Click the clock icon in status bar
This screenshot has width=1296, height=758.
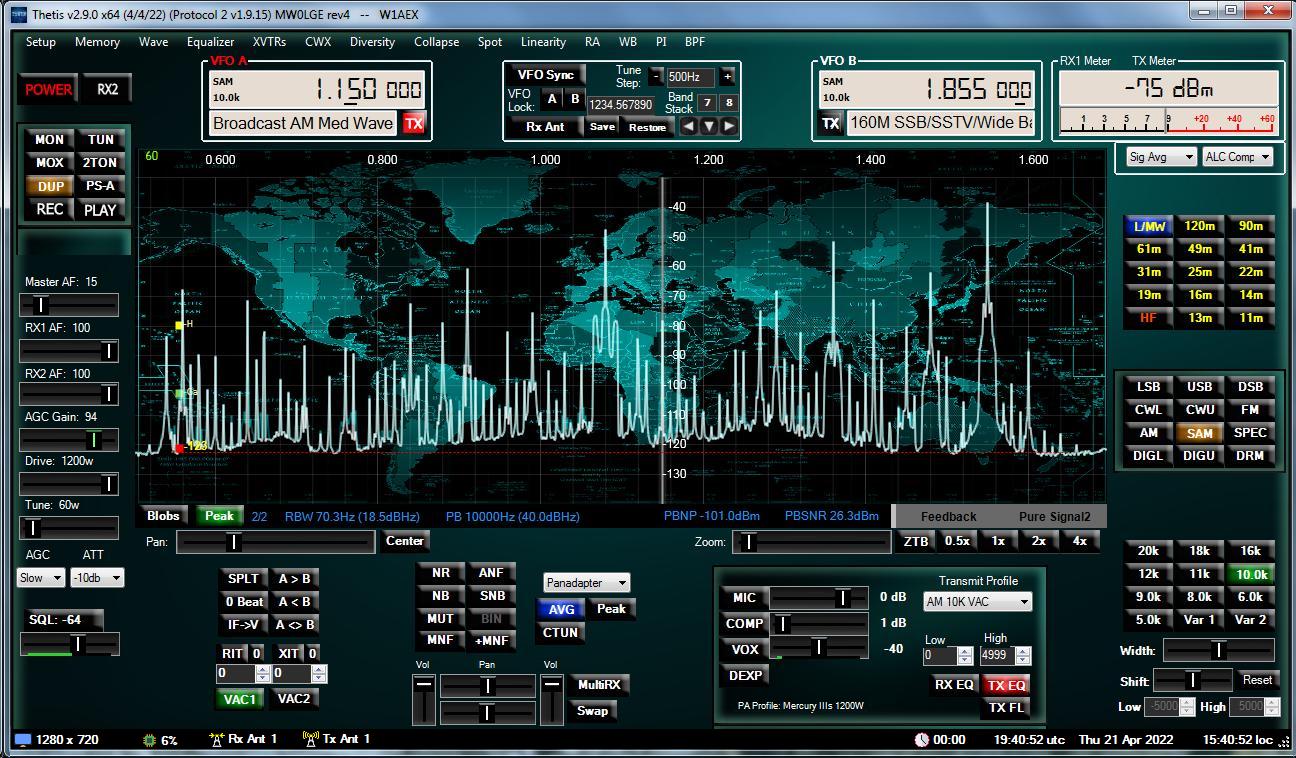(921, 740)
